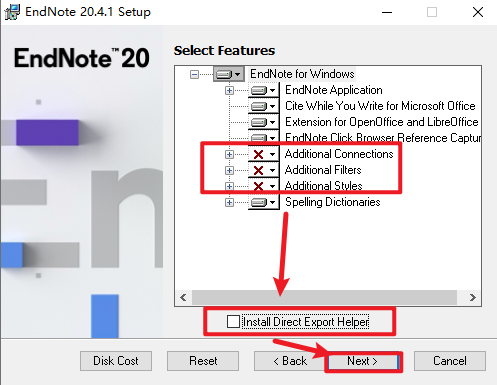
Task: Open the EndNote Application install-state drive icon
Action: coord(263,90)
